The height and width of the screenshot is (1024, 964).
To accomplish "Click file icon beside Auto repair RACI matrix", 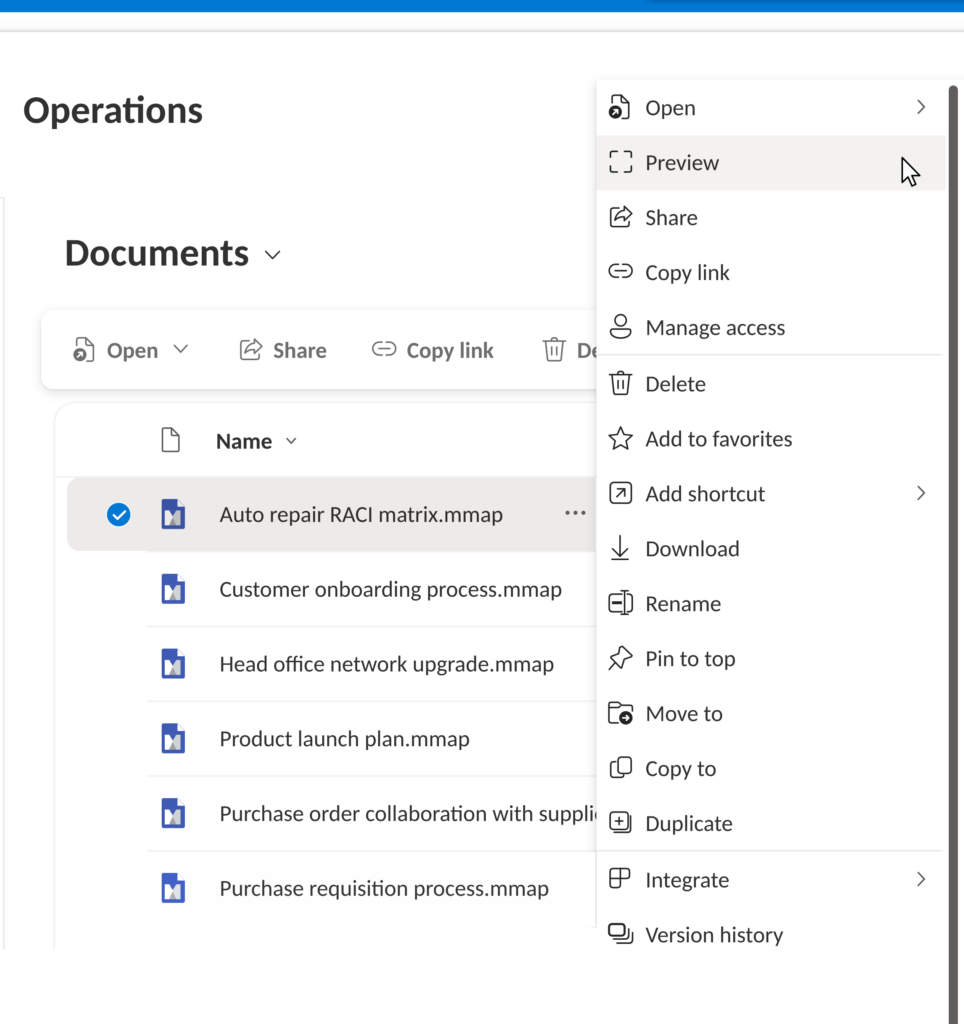I will click(x=173, y=514).
